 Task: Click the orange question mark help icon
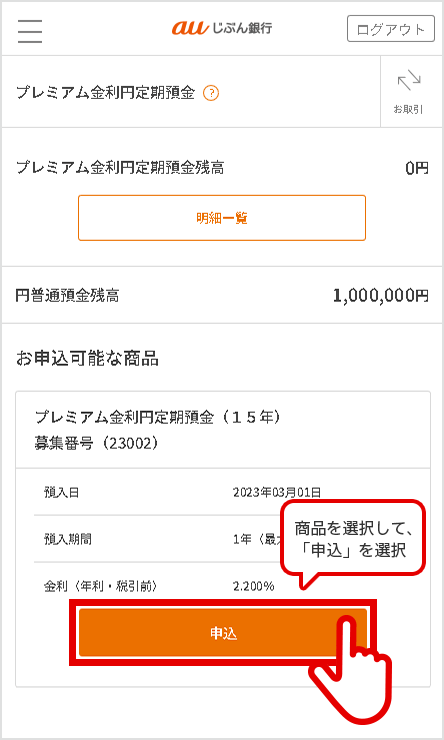(x=211, y=93)
